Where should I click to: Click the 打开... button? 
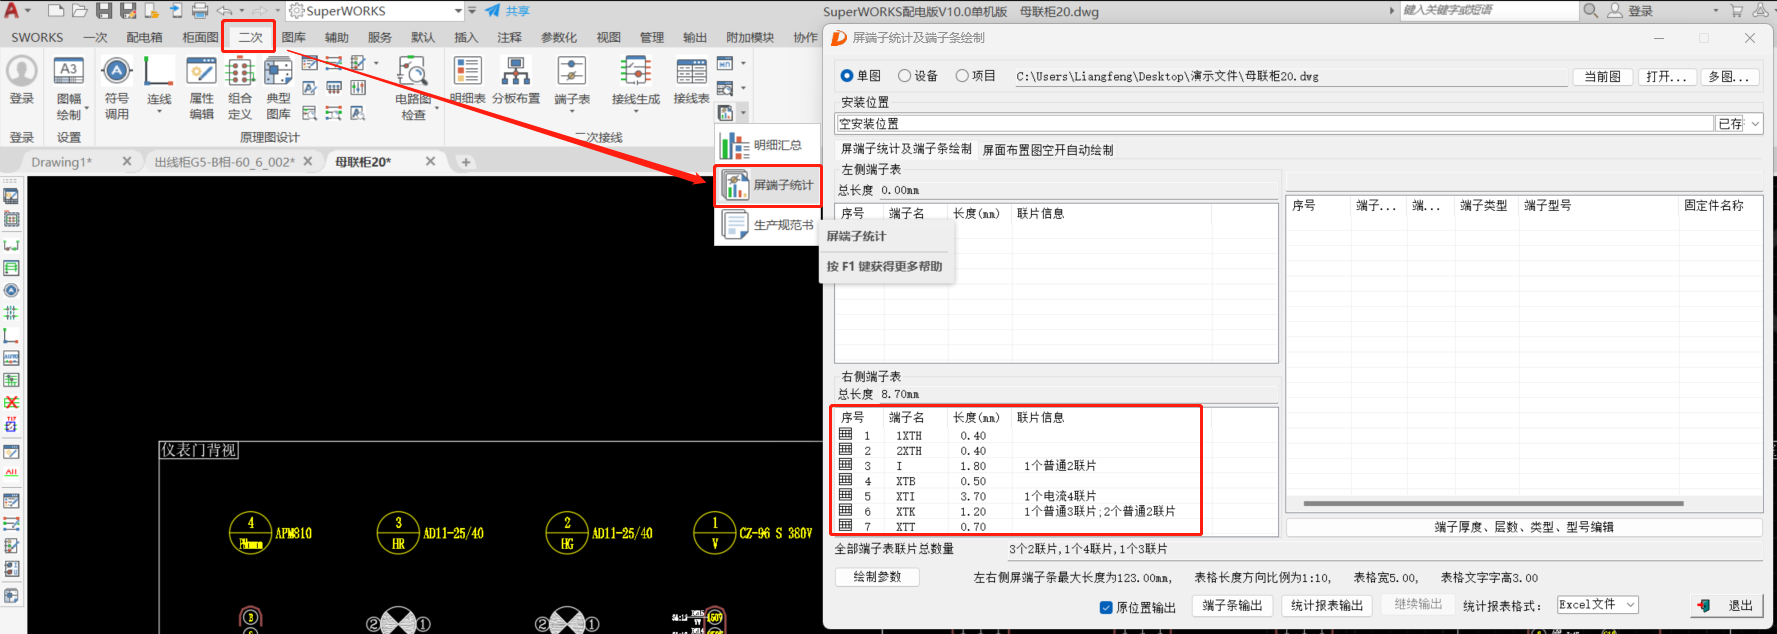tap(1667, 77)
